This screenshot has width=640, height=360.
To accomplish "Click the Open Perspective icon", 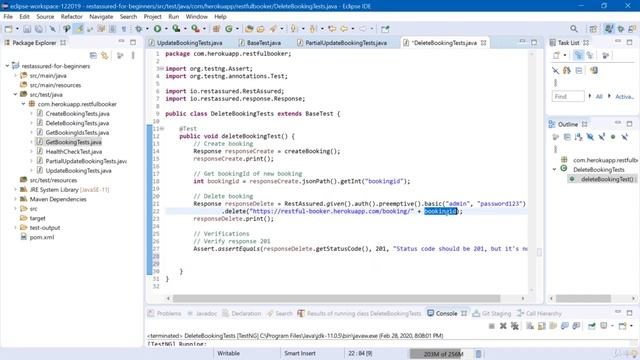I will click(x=593, y=29).
